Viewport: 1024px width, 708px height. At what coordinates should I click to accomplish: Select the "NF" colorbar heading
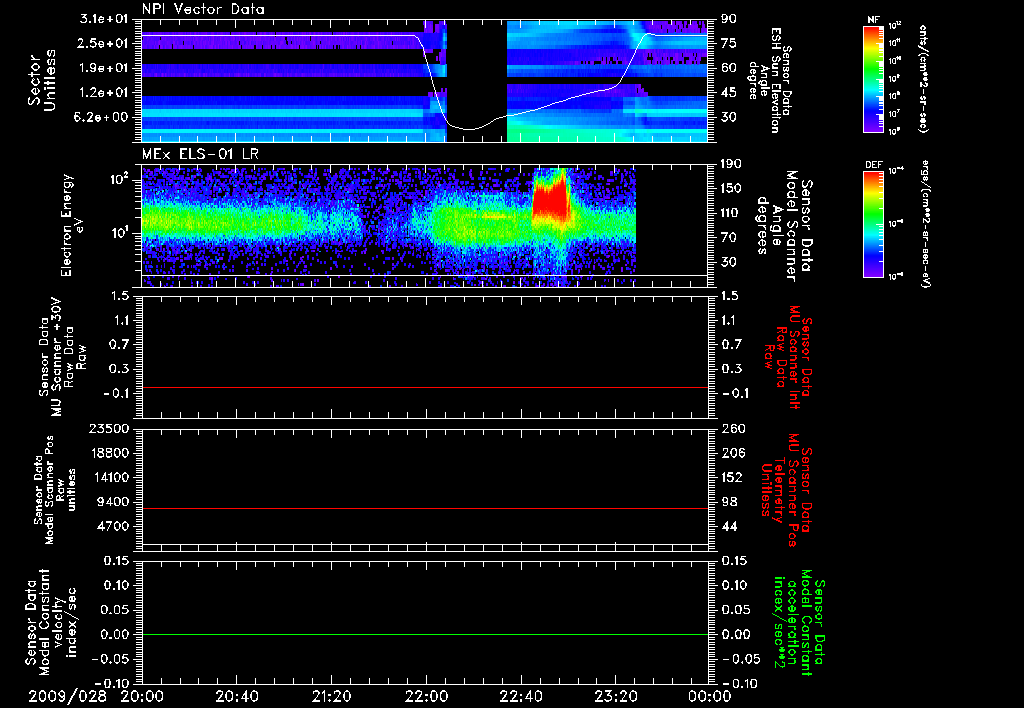[x=874, y=20]
